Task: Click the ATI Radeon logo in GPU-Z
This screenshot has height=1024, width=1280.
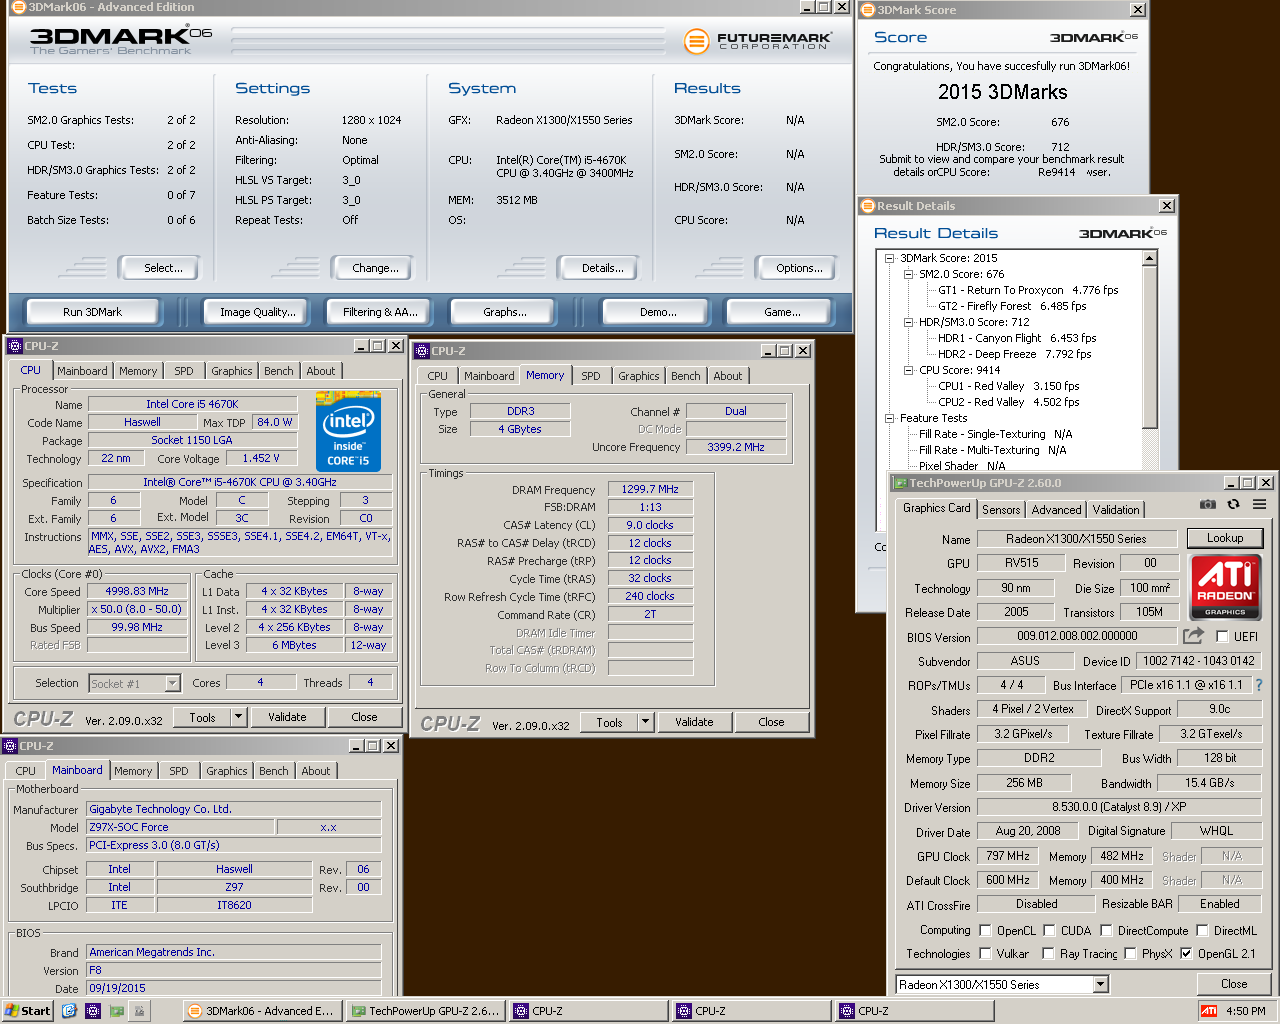Action: [x=1225, y=586]
